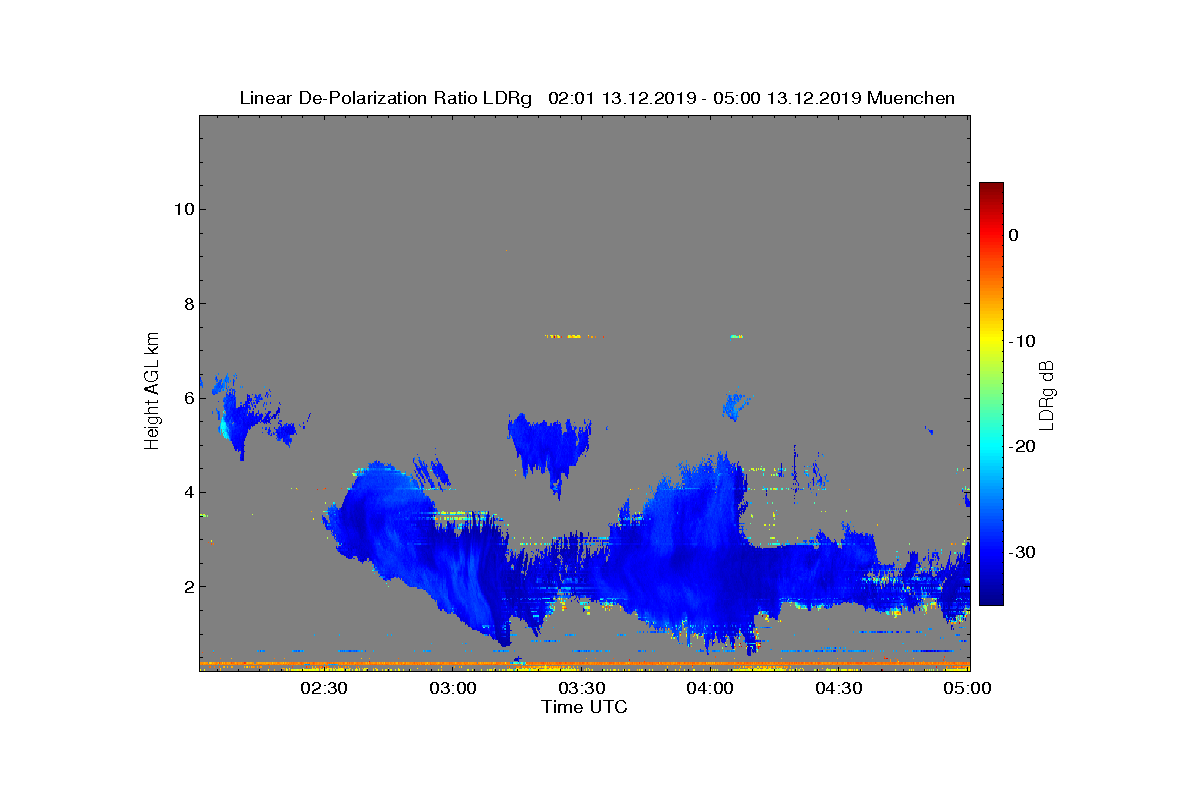
Task: Click the orange ground-clutter band at plot bottom
Action: pyautogui.click(x=584, y=663)
